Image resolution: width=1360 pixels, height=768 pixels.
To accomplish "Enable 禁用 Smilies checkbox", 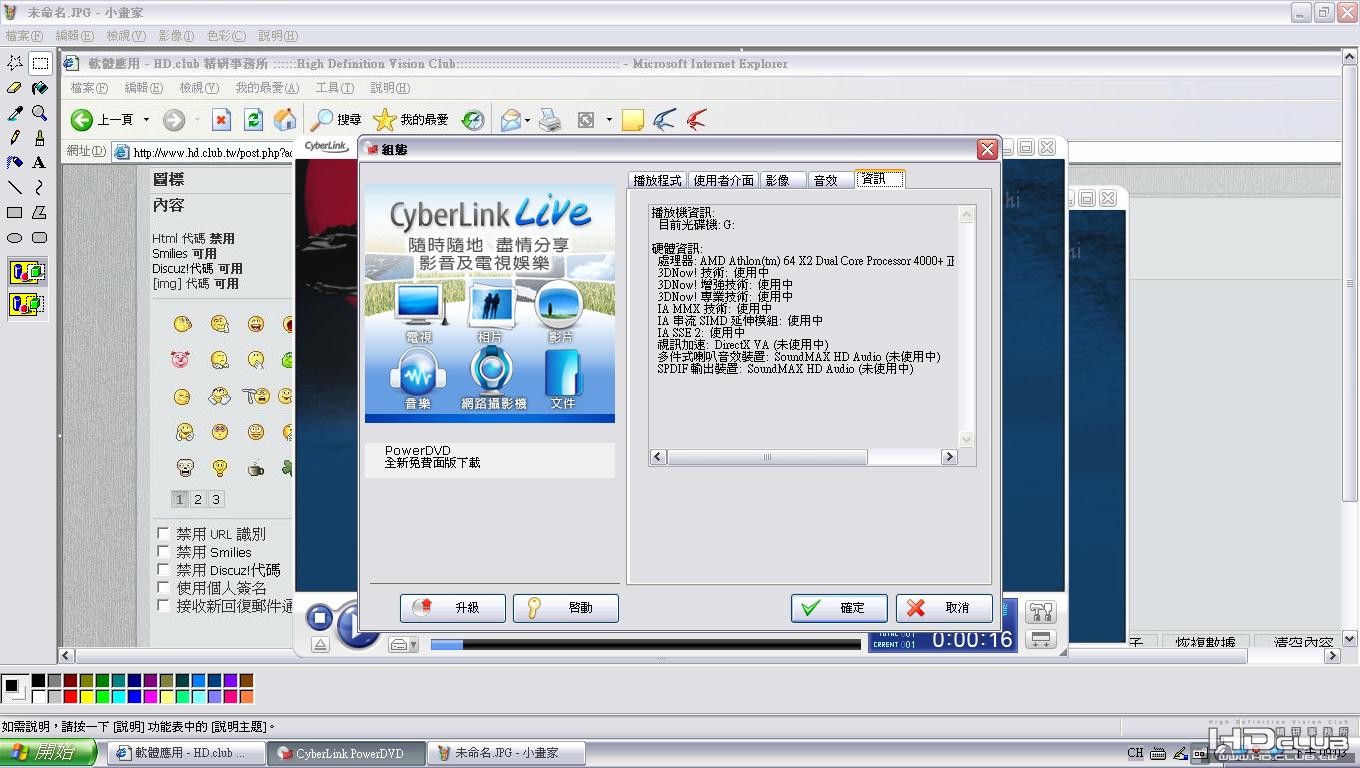I will click(163, 552).
